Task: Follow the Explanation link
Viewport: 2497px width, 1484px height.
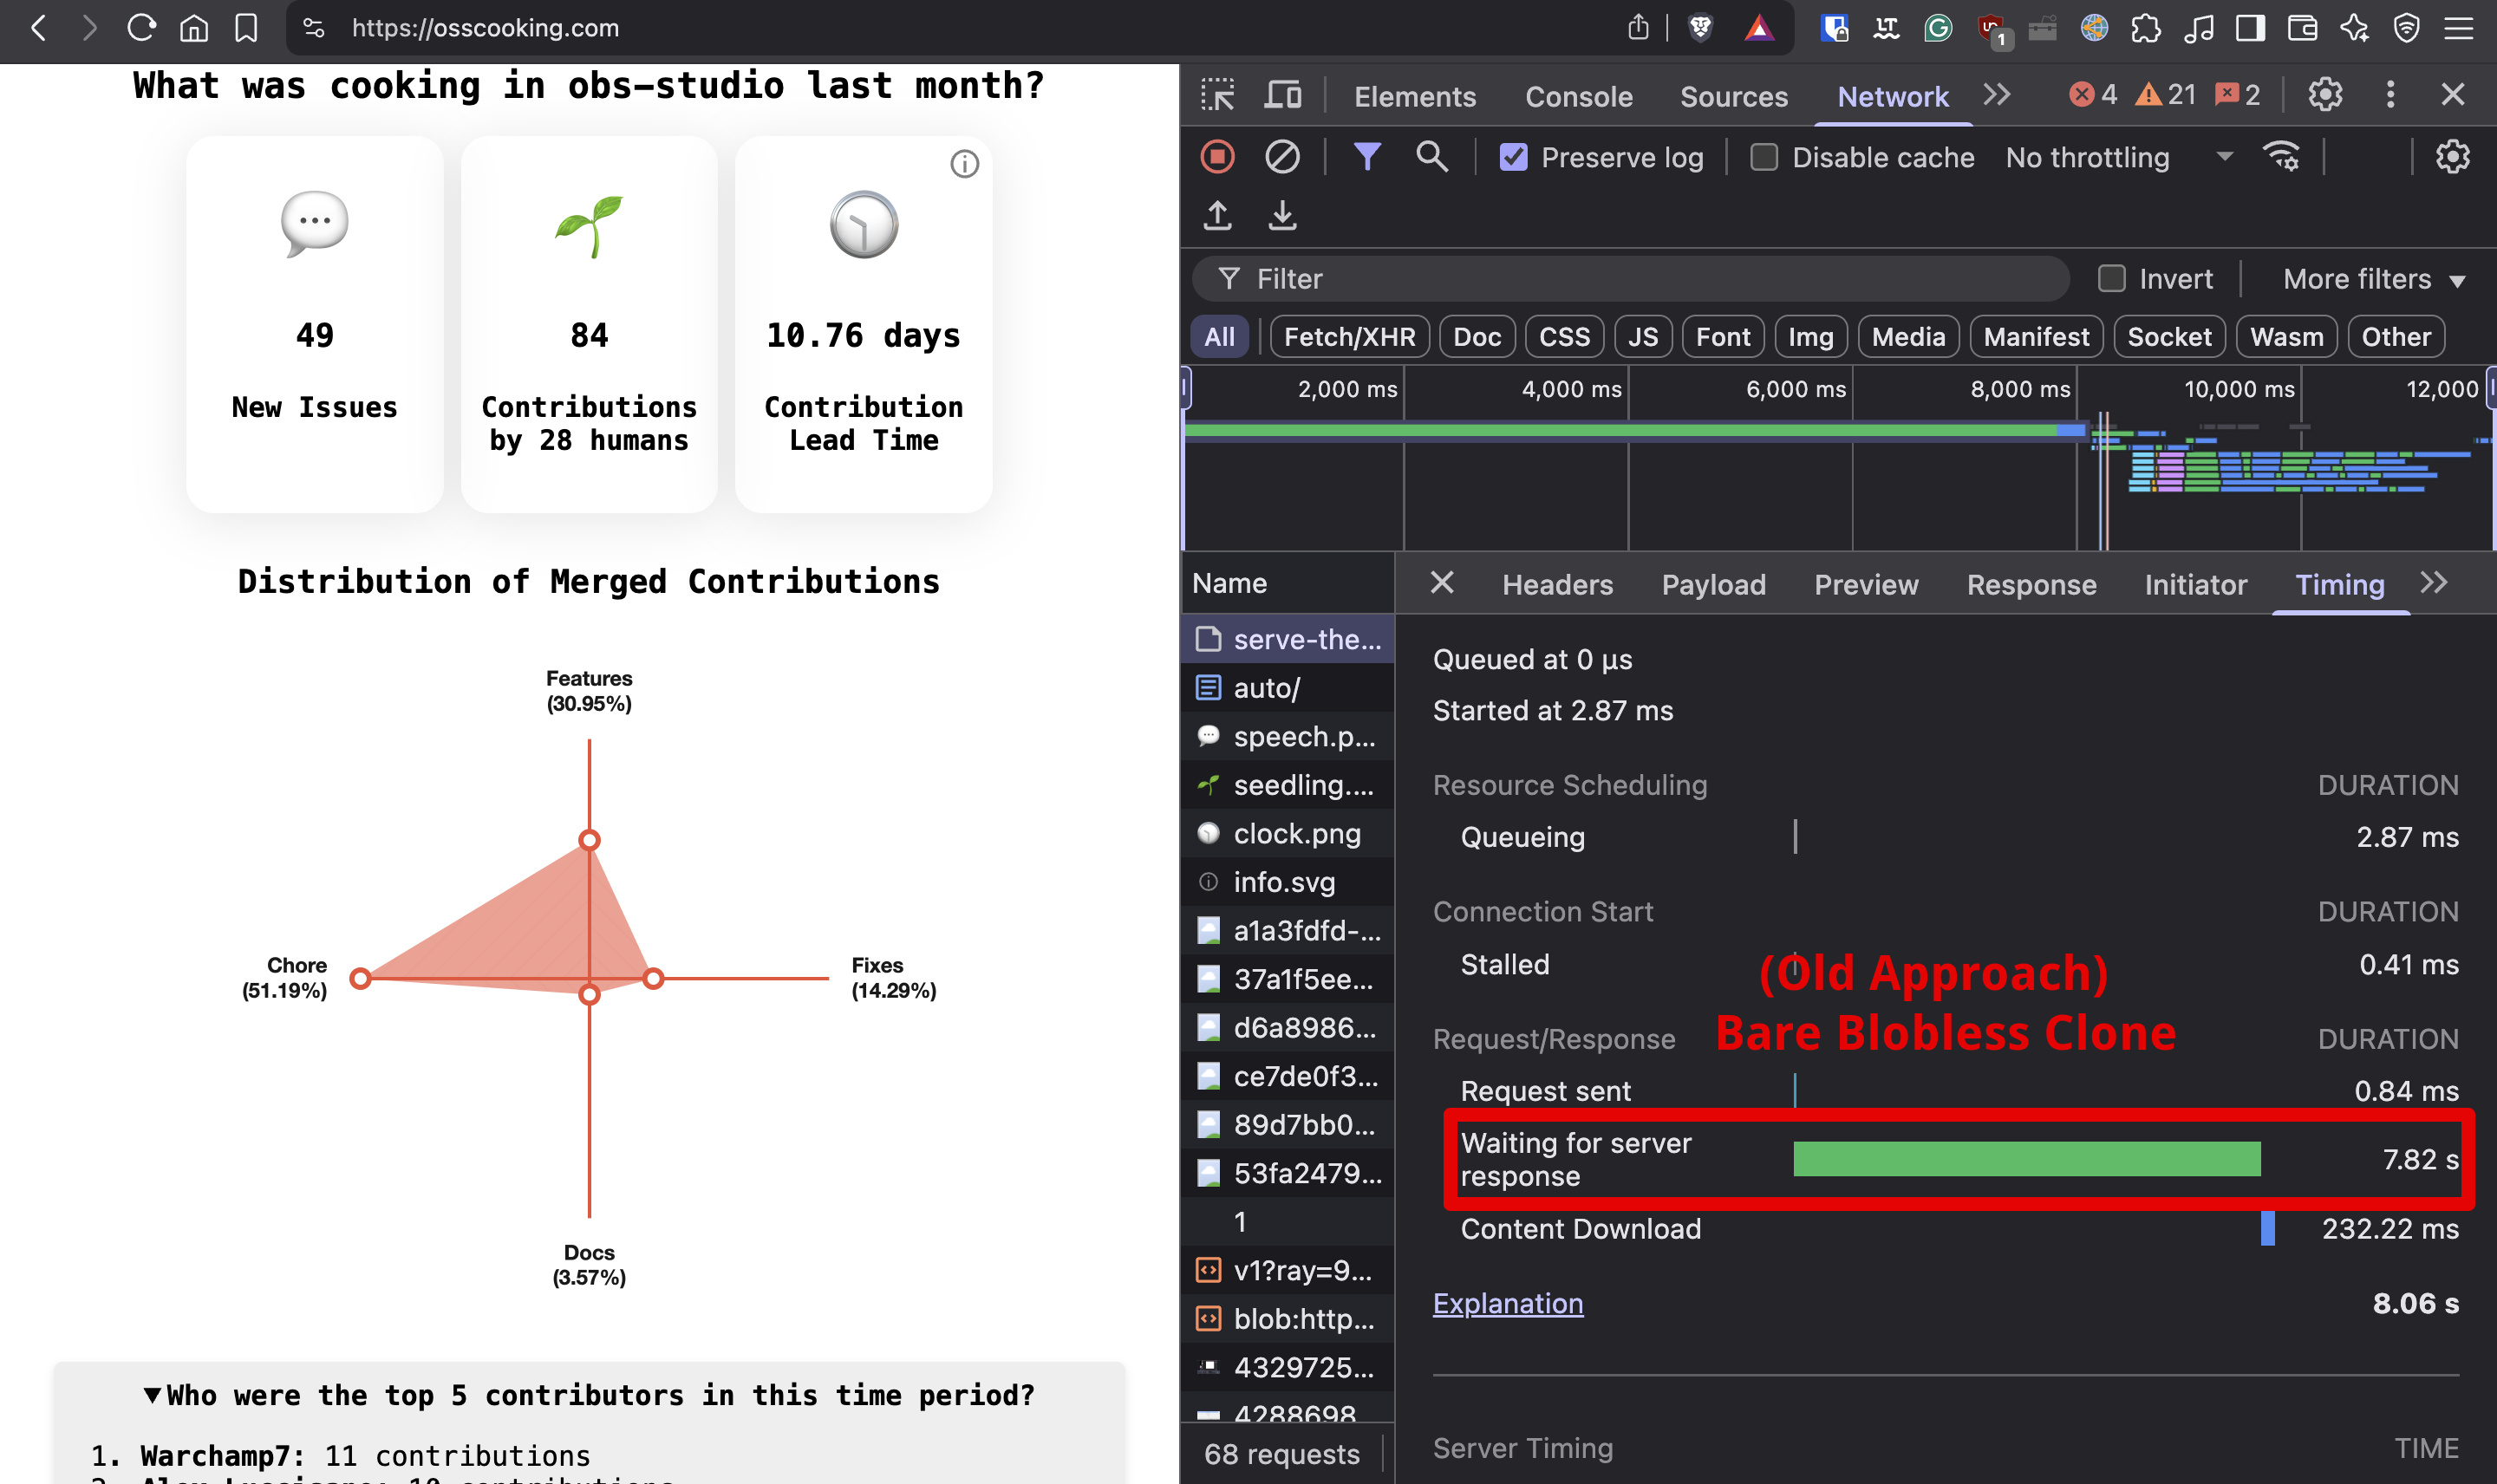Action: [1508, 1303]
